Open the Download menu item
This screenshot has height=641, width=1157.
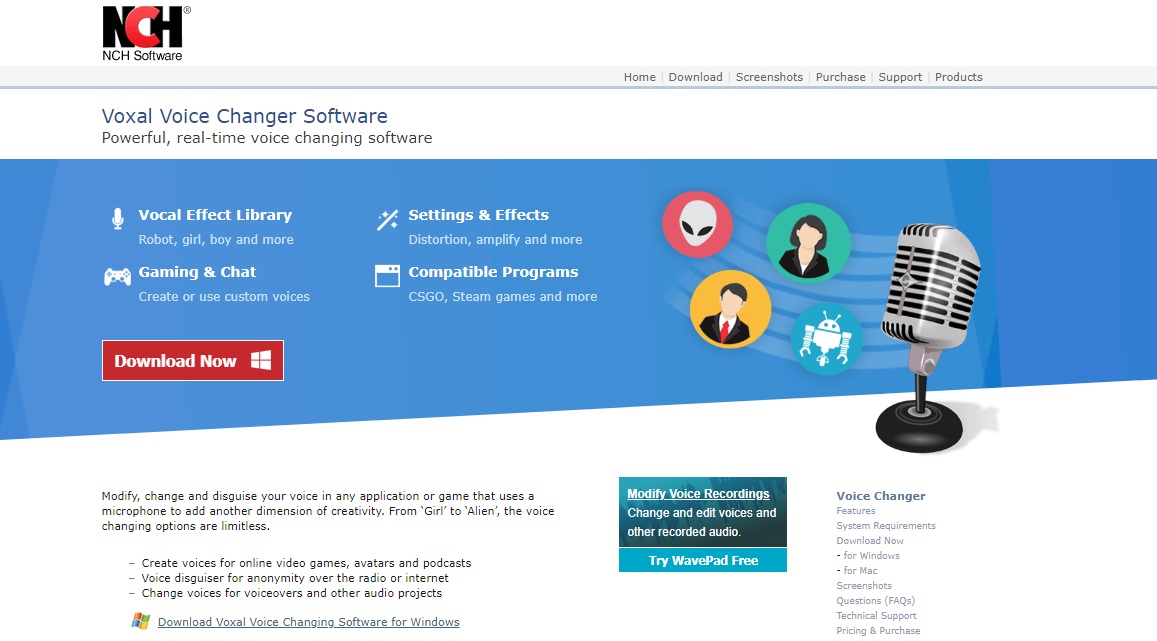(x=695, y=77)
